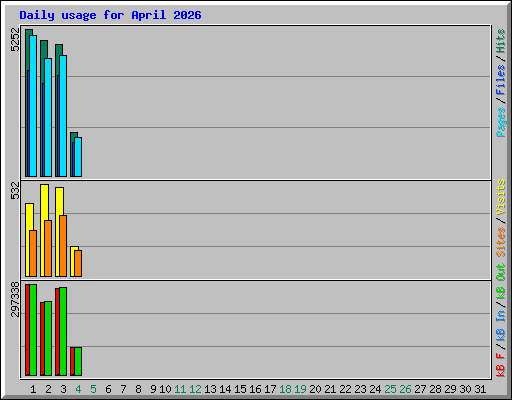Click the 5252 hits axis value
The height and width of the screenshot is (400, 512).
(15, 40)
